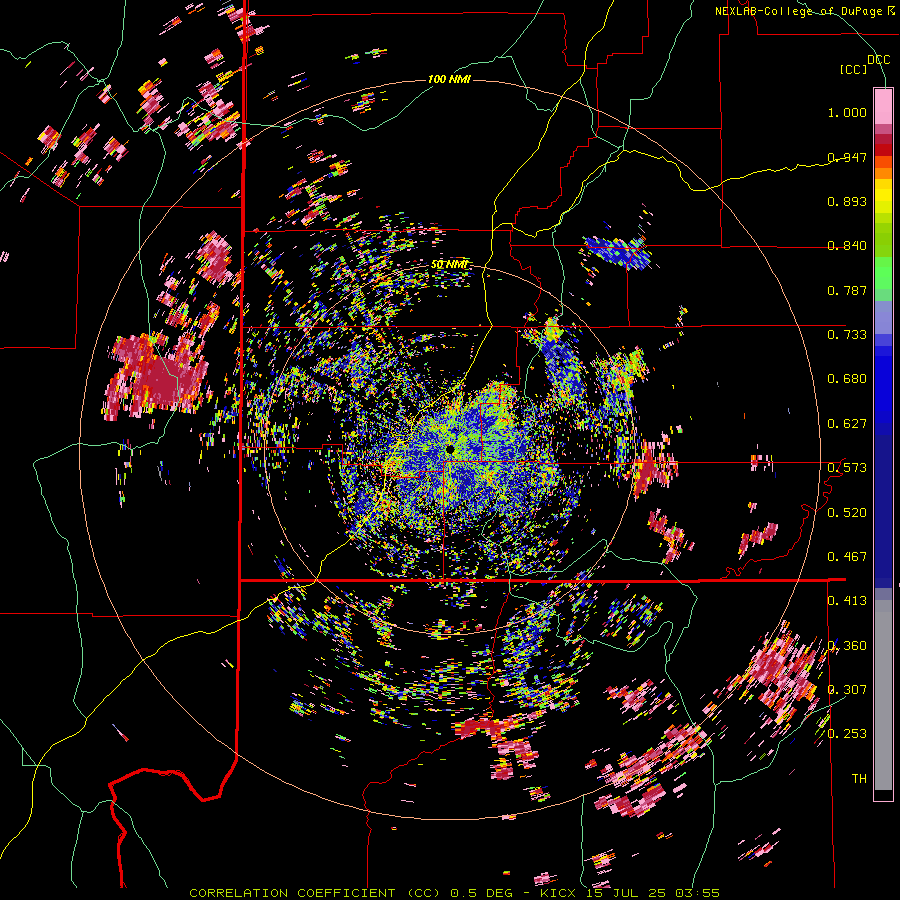This screenshot has height=900, width=900.
Task: Click the gray segment of the color bar
Action: coord(883,695)
